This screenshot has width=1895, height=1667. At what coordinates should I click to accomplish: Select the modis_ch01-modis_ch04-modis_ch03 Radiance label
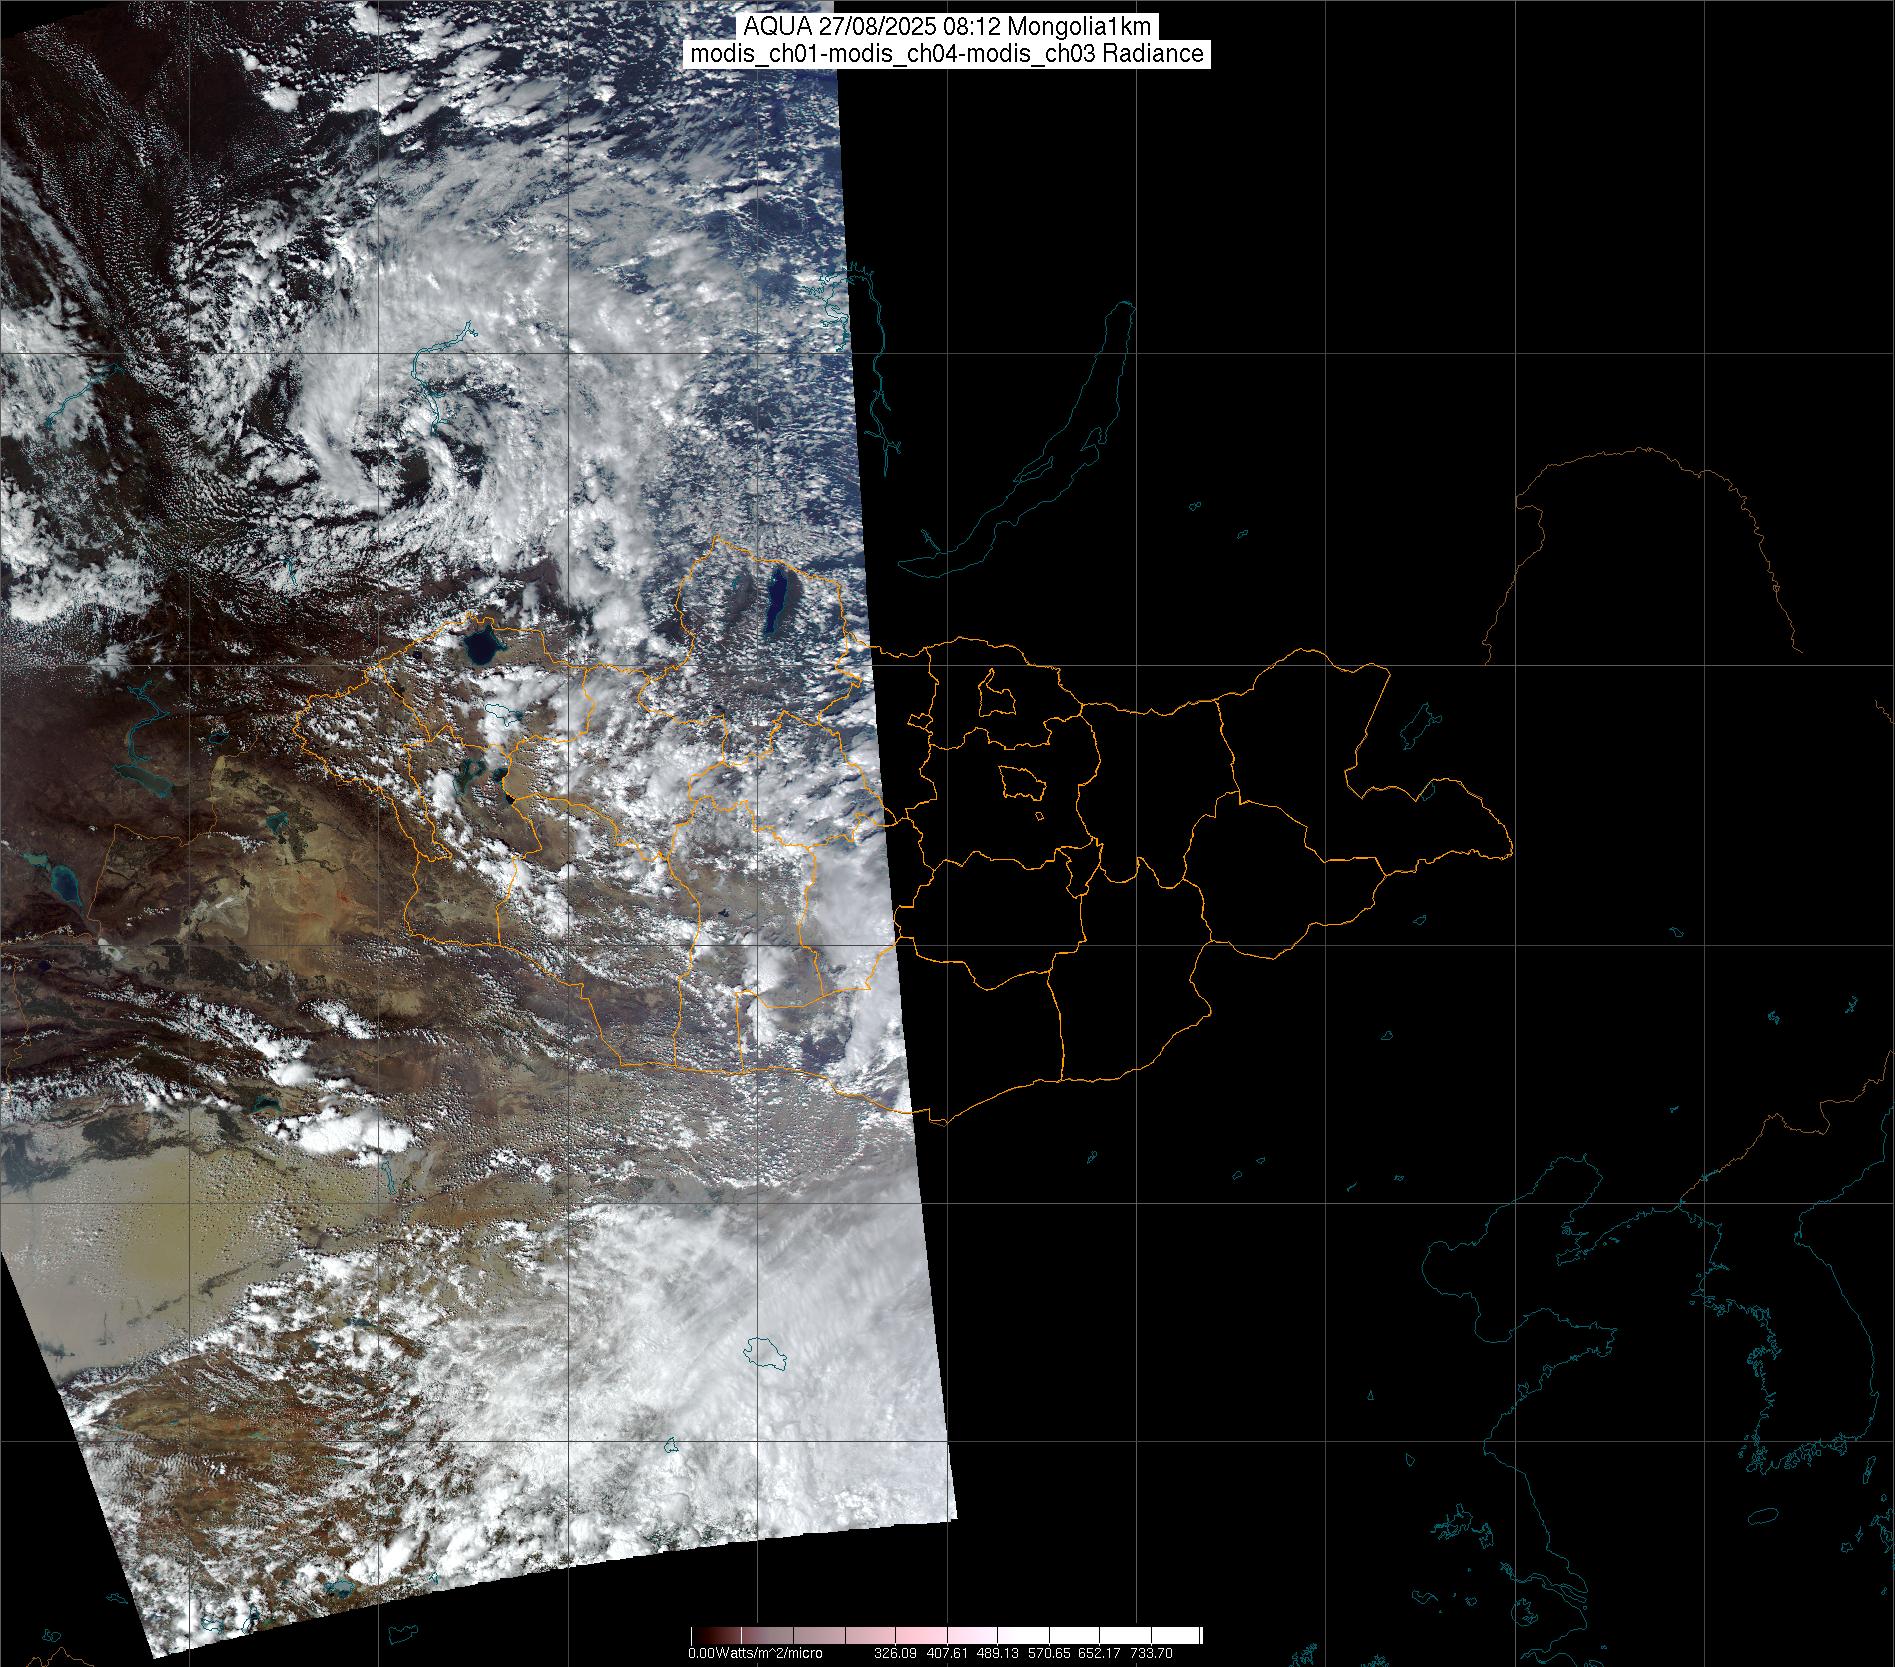(947, 54)
